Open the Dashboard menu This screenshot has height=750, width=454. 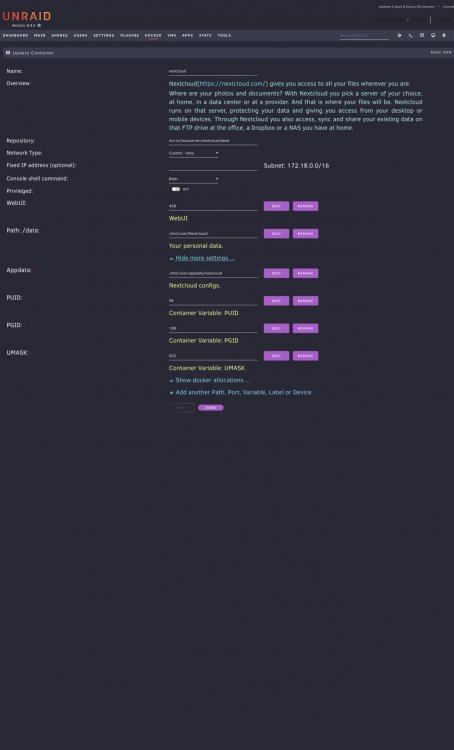(x=15, y=35)
